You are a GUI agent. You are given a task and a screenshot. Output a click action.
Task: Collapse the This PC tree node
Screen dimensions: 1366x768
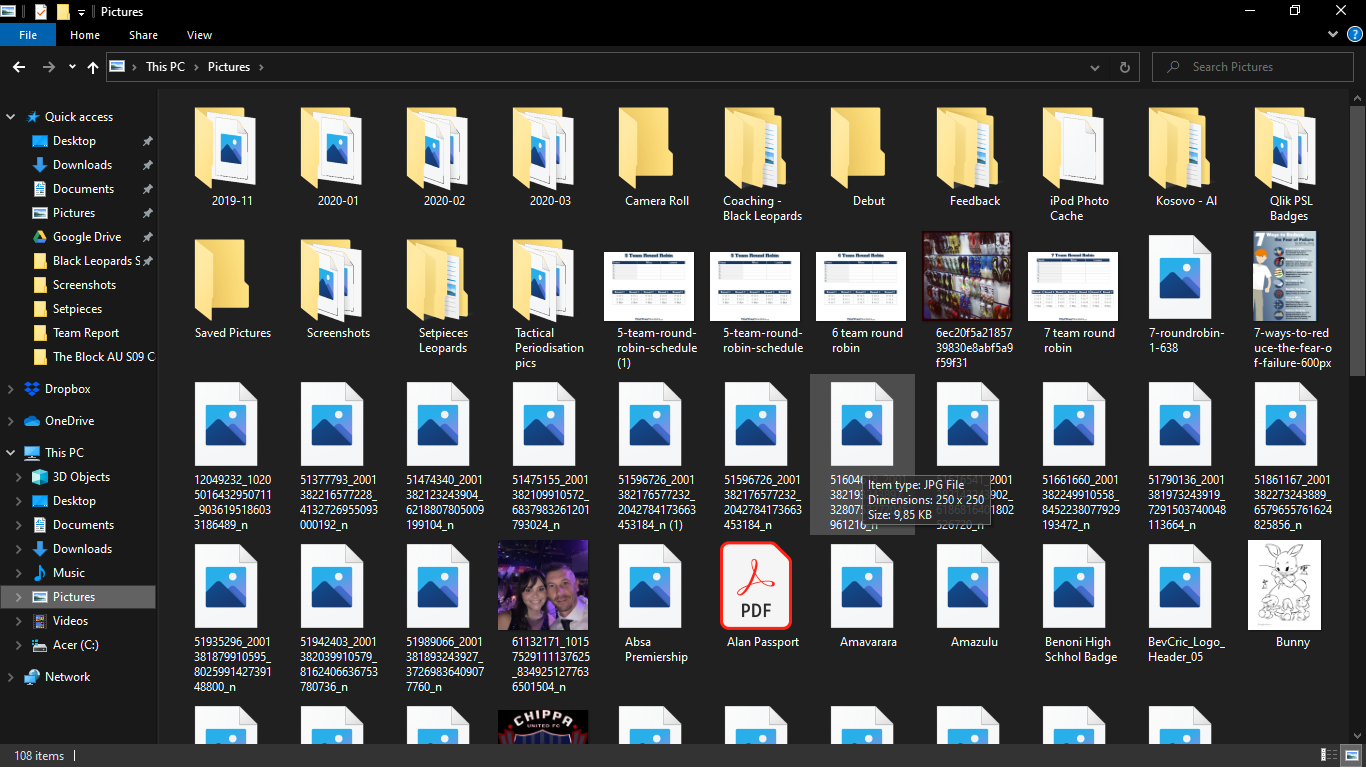(x=10, y=452)
